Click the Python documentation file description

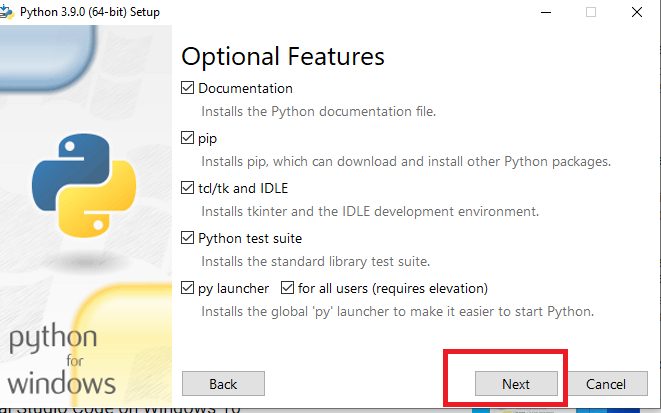[x=318, y=111]
